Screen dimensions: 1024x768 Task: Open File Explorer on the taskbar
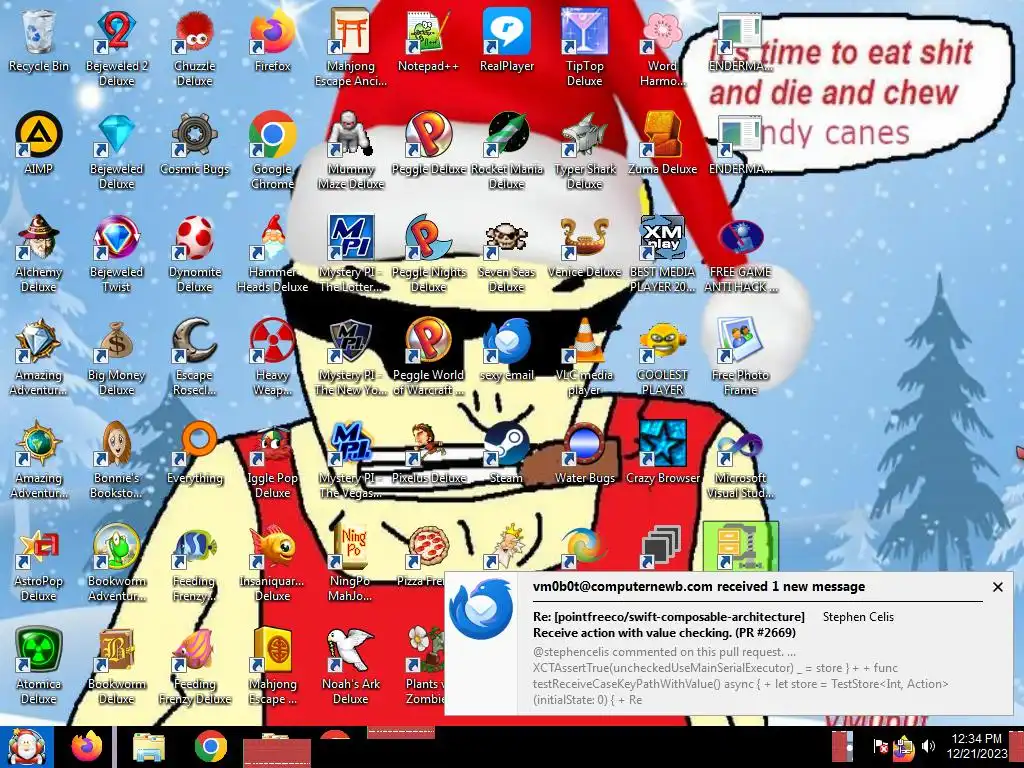[x=149, y=747]
